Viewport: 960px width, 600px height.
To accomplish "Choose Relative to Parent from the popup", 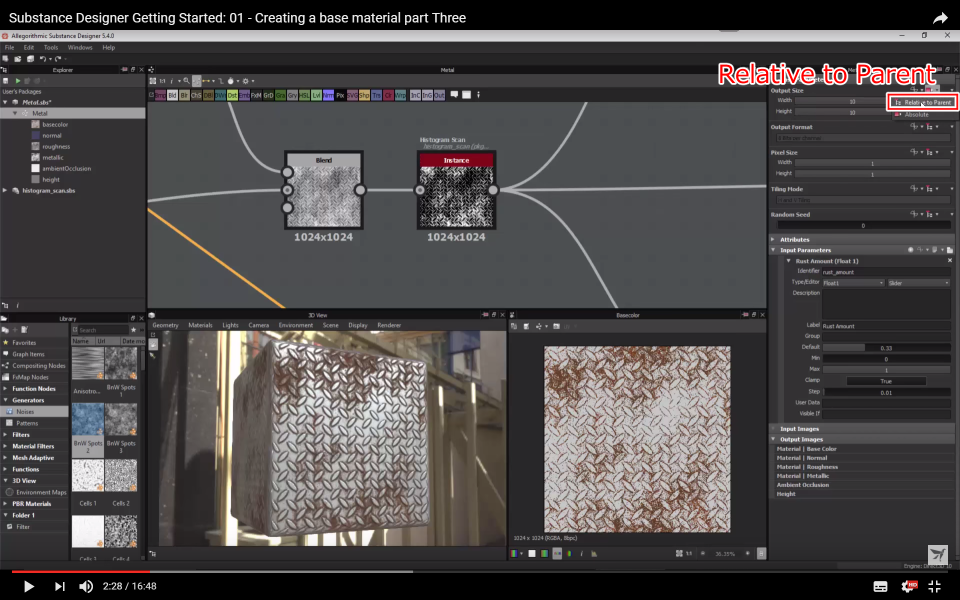I will click(x=923, y=103).
